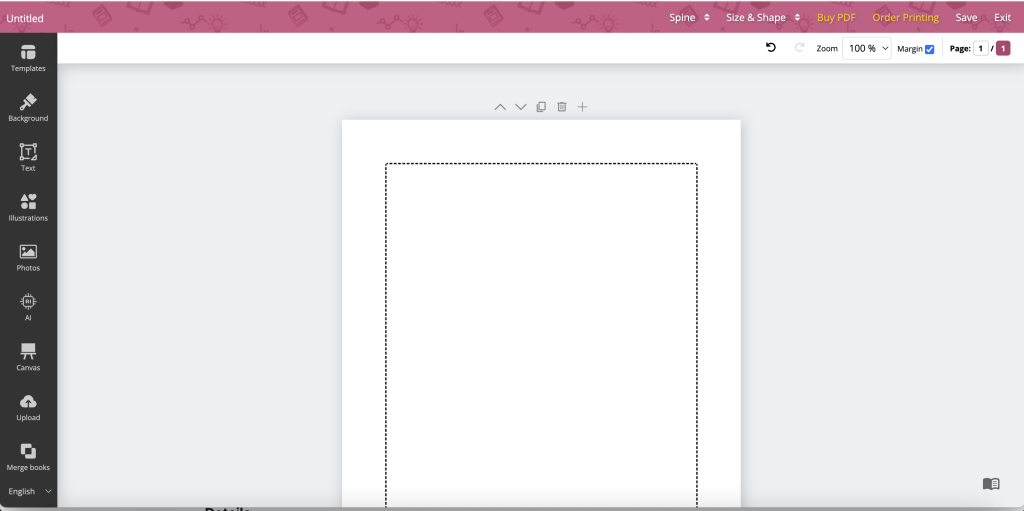
Task: Click Buy PDF
Action: coord(836,18)
